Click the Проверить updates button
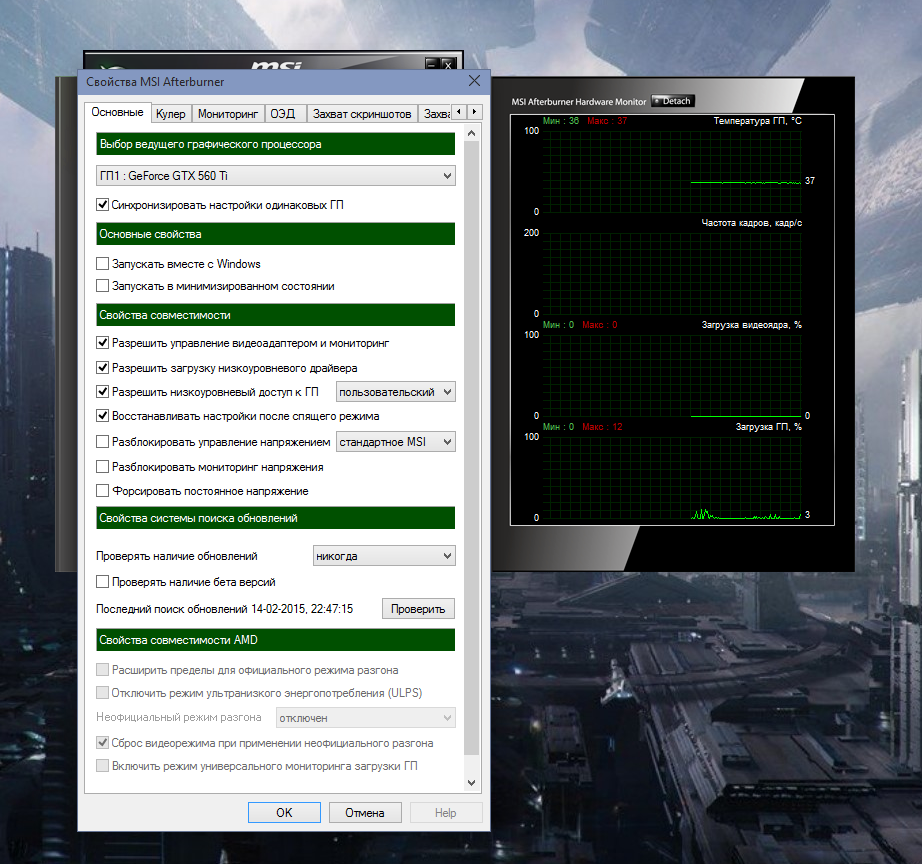 click(418, 609)
